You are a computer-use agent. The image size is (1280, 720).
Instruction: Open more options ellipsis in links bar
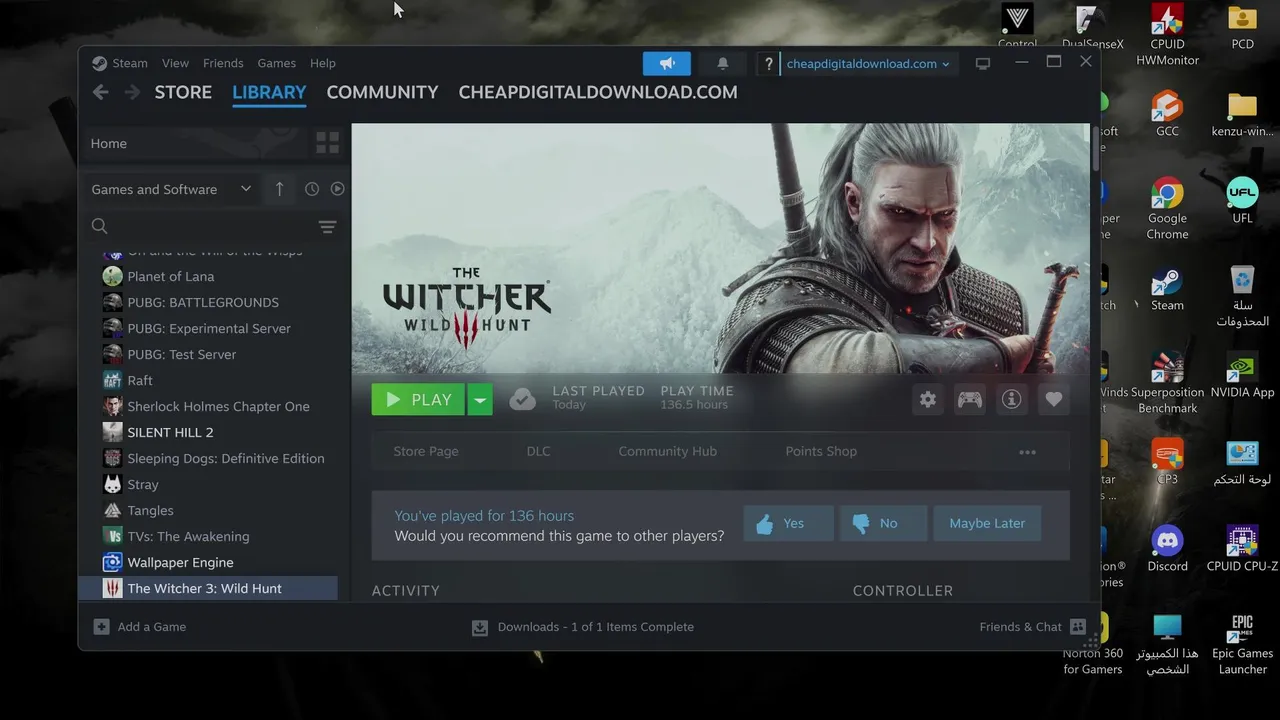coord(1027,452)
